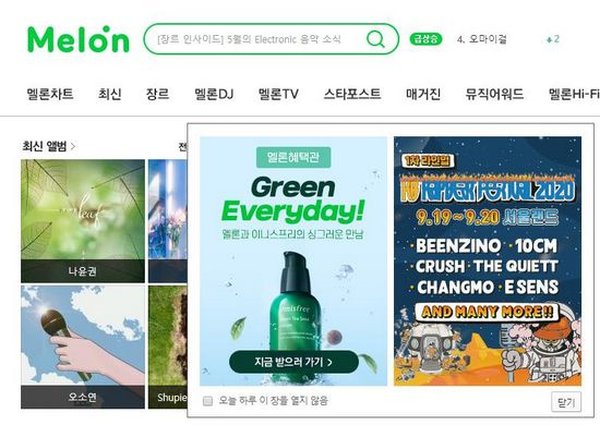Open the 나윤권 album thumbnail
The height and width of the screenshot is (425, 600).
point(83,221)
